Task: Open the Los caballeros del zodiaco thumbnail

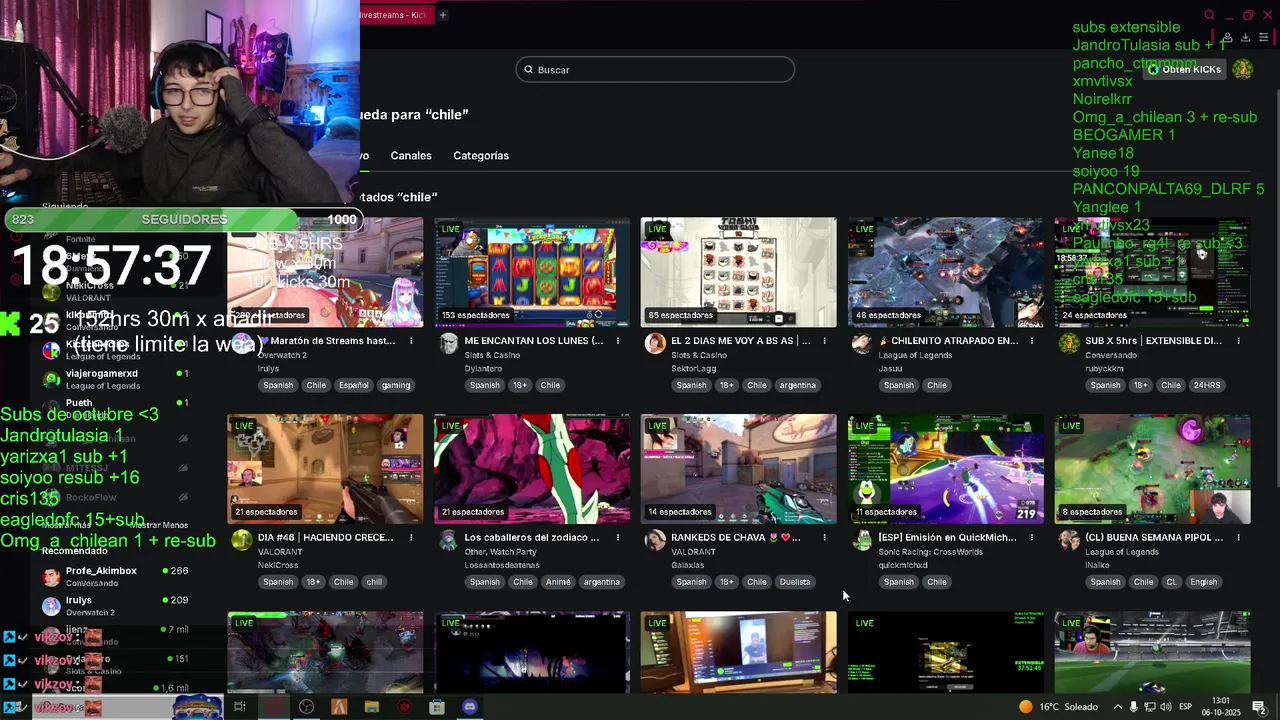Action: click(532, 469)
